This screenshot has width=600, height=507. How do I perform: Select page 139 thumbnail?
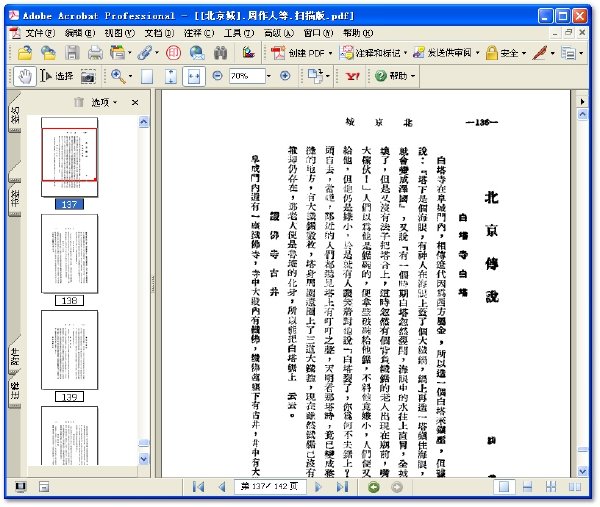[69, 350]
